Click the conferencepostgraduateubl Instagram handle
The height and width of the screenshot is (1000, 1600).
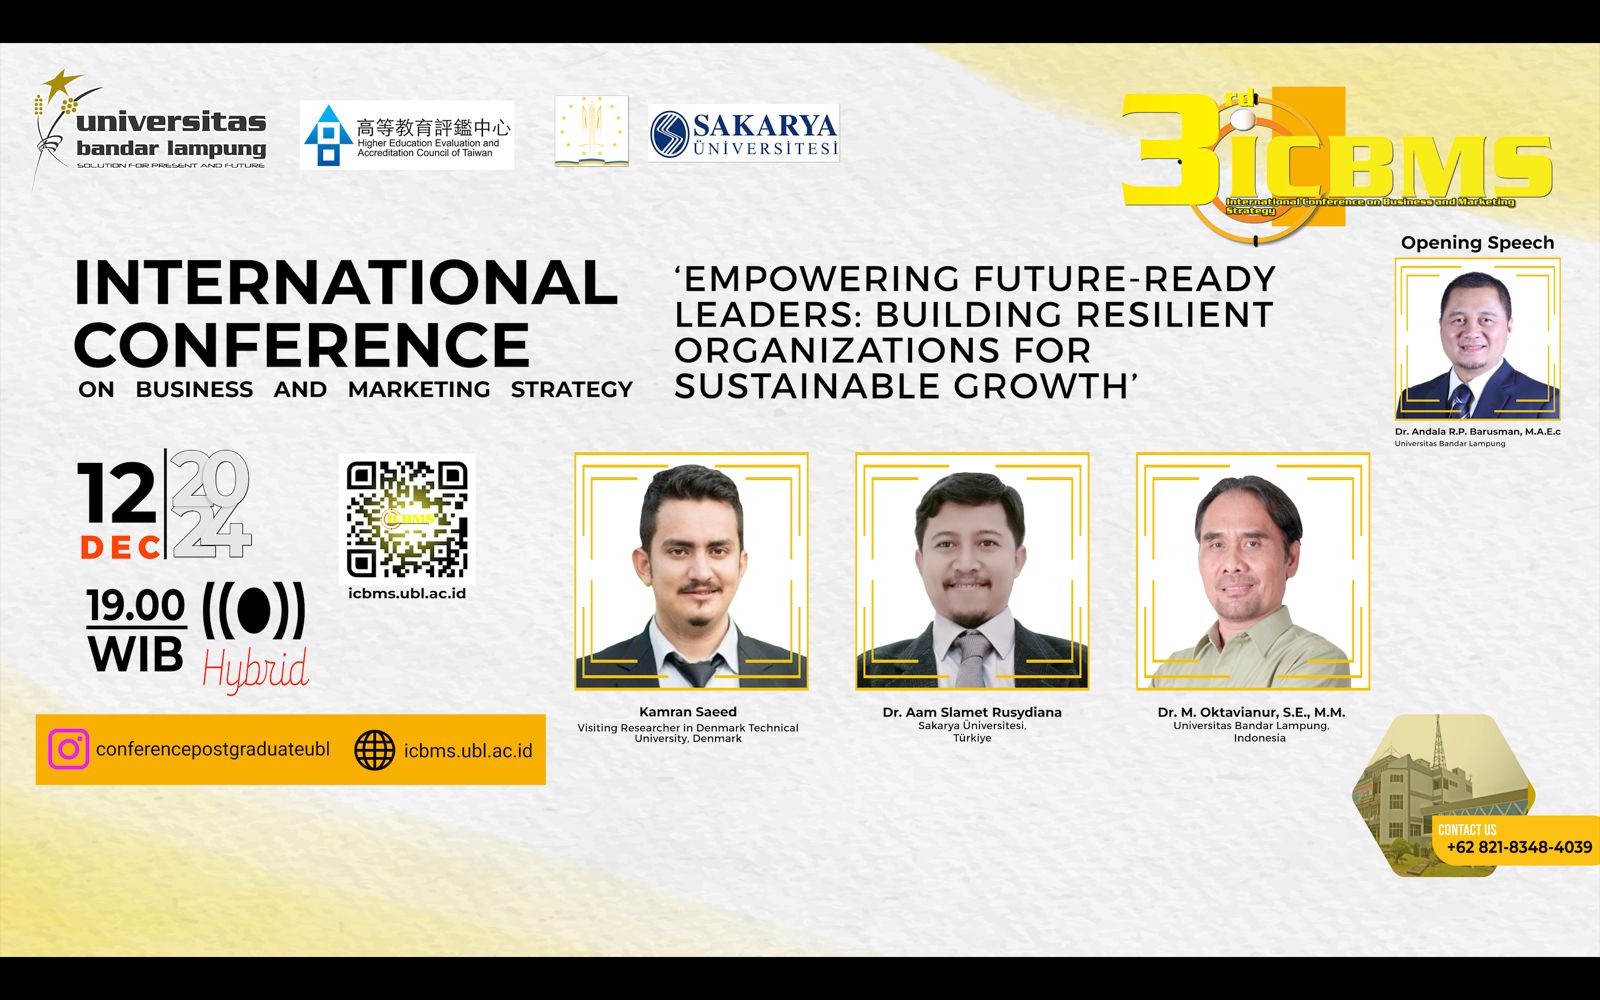pyautogui.click(x=213, y=749)
